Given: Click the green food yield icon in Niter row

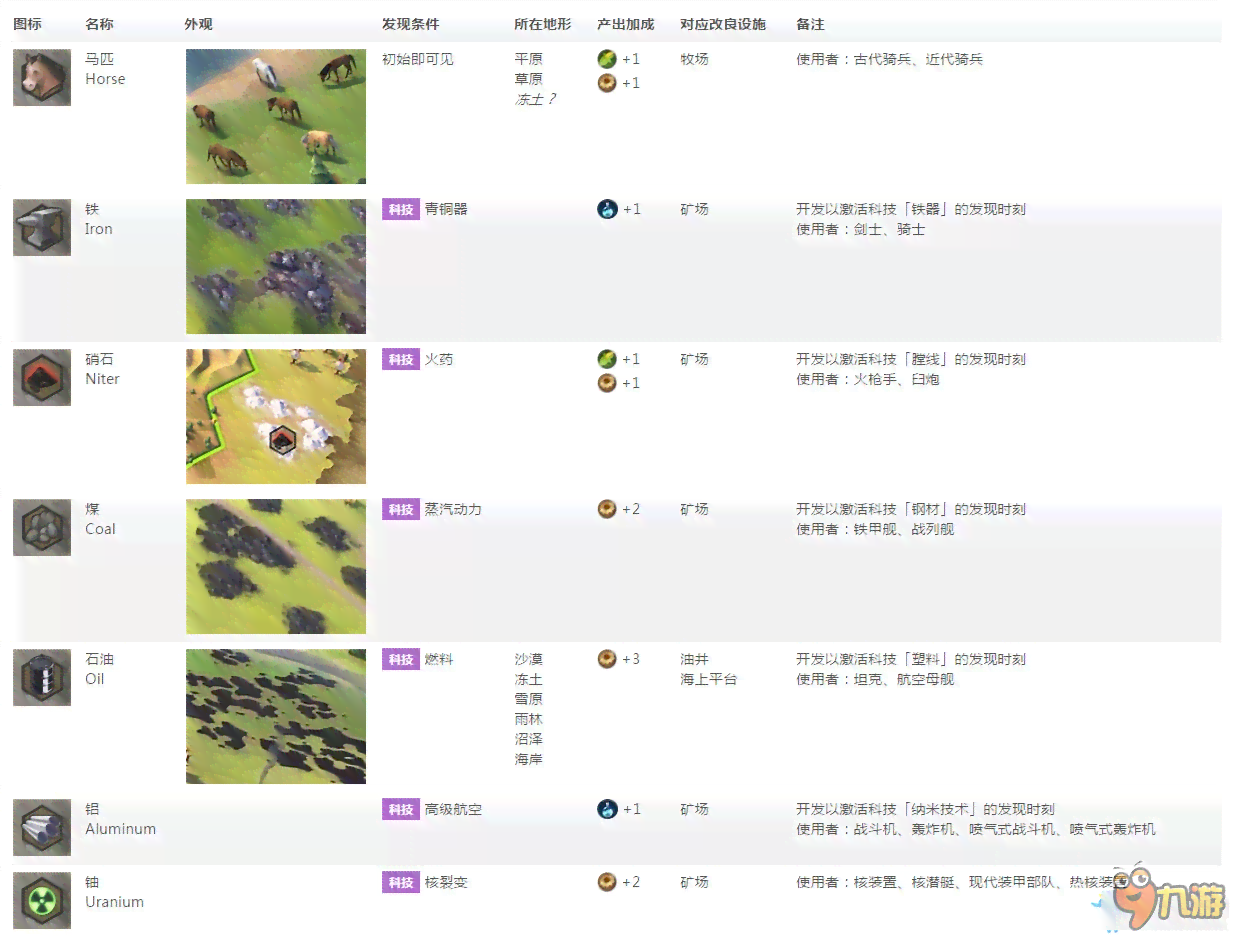Looking at the screenshot, I should [x=607, y=359].
